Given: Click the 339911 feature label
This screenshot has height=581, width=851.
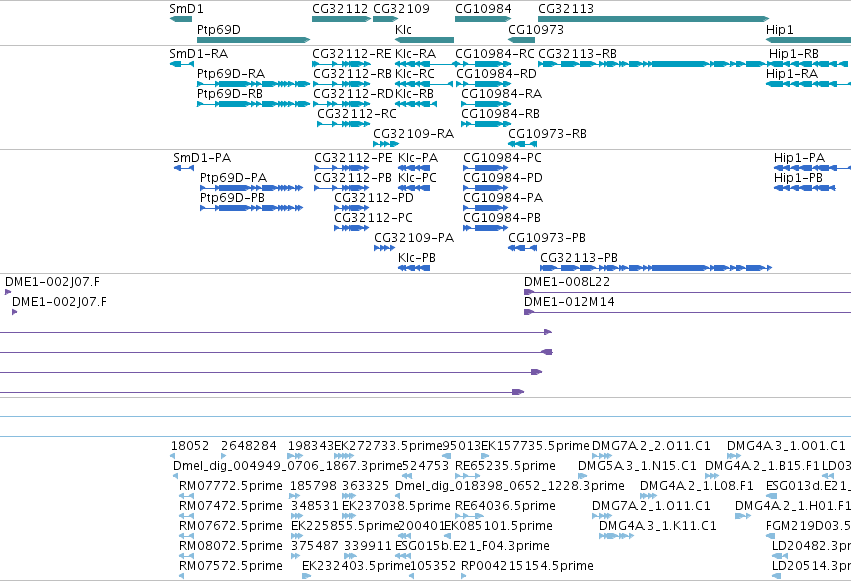Looking at the screenshot, I should click(x=367, y=546).
